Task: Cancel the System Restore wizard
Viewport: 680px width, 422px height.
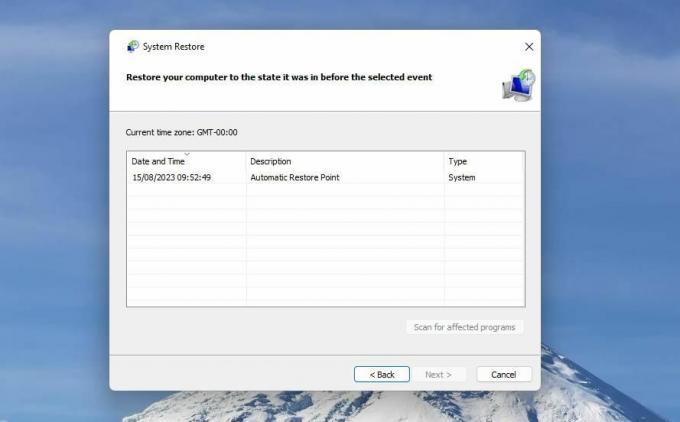Action: pyautogui.click(x=503, y=374)
